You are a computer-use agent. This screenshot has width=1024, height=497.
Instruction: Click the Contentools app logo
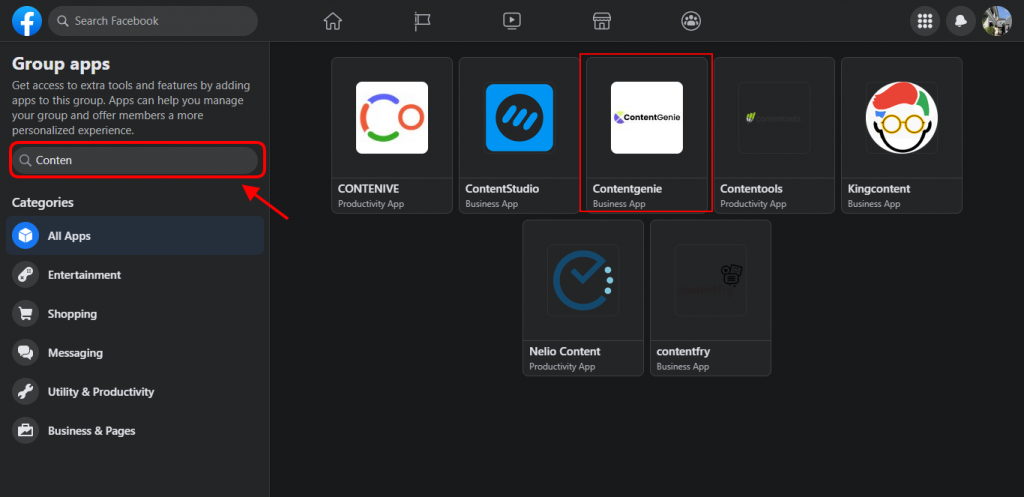(x=774, y=118)
